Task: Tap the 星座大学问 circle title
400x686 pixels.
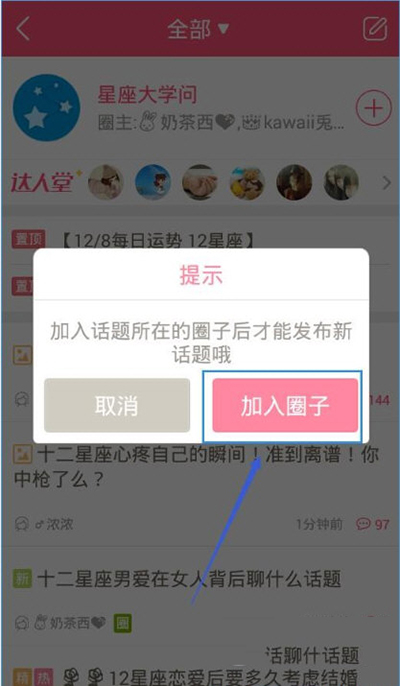Action: point(147,95)
